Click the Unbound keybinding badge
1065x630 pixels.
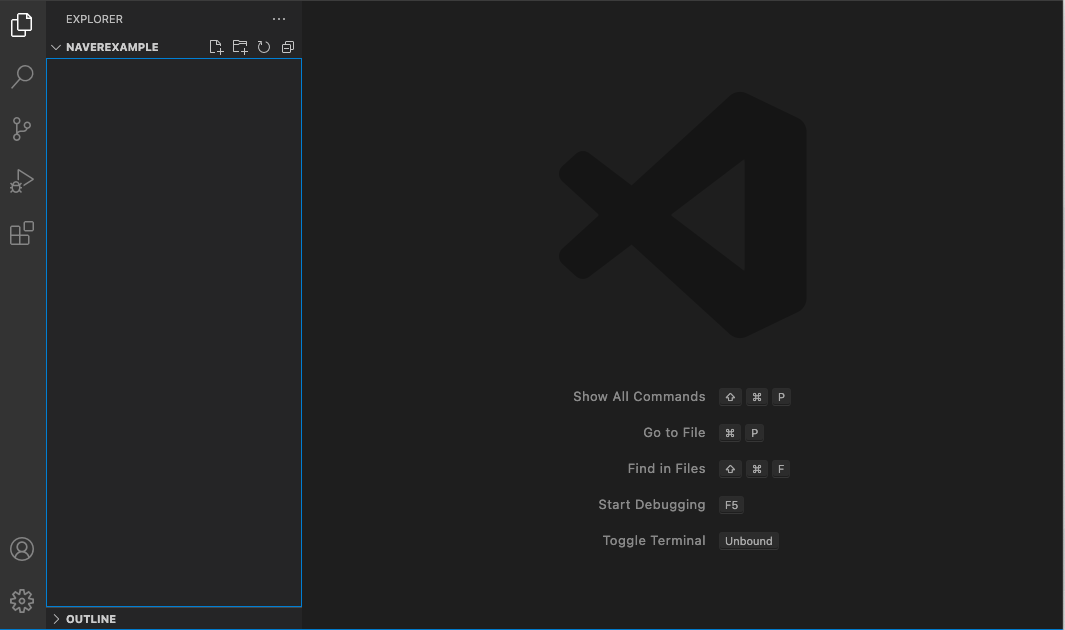pyautogui.click(x=748, y=541)
